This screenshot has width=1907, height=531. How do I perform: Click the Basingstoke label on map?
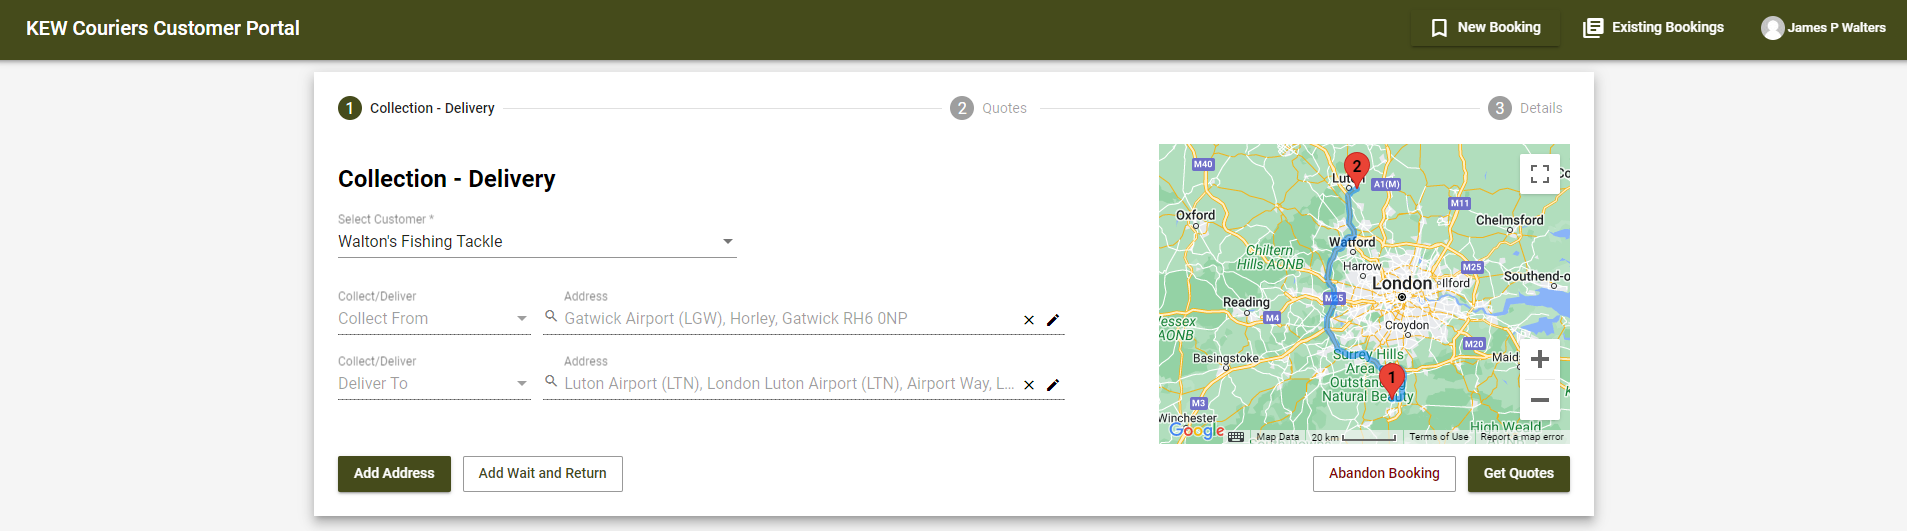[x=1226, y=358]
